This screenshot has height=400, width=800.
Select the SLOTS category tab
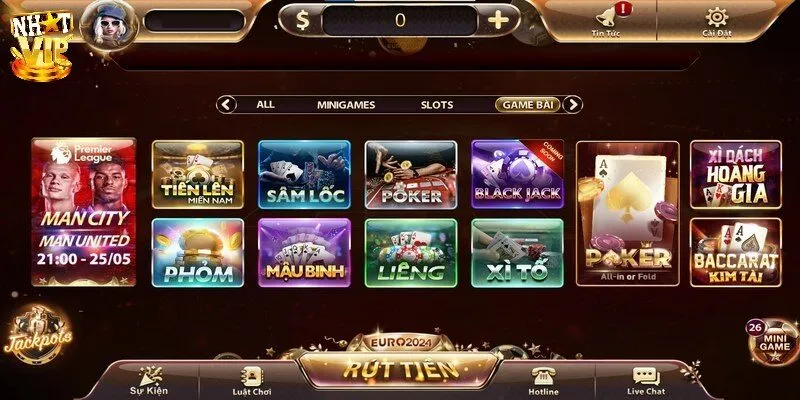pos(437,105)
